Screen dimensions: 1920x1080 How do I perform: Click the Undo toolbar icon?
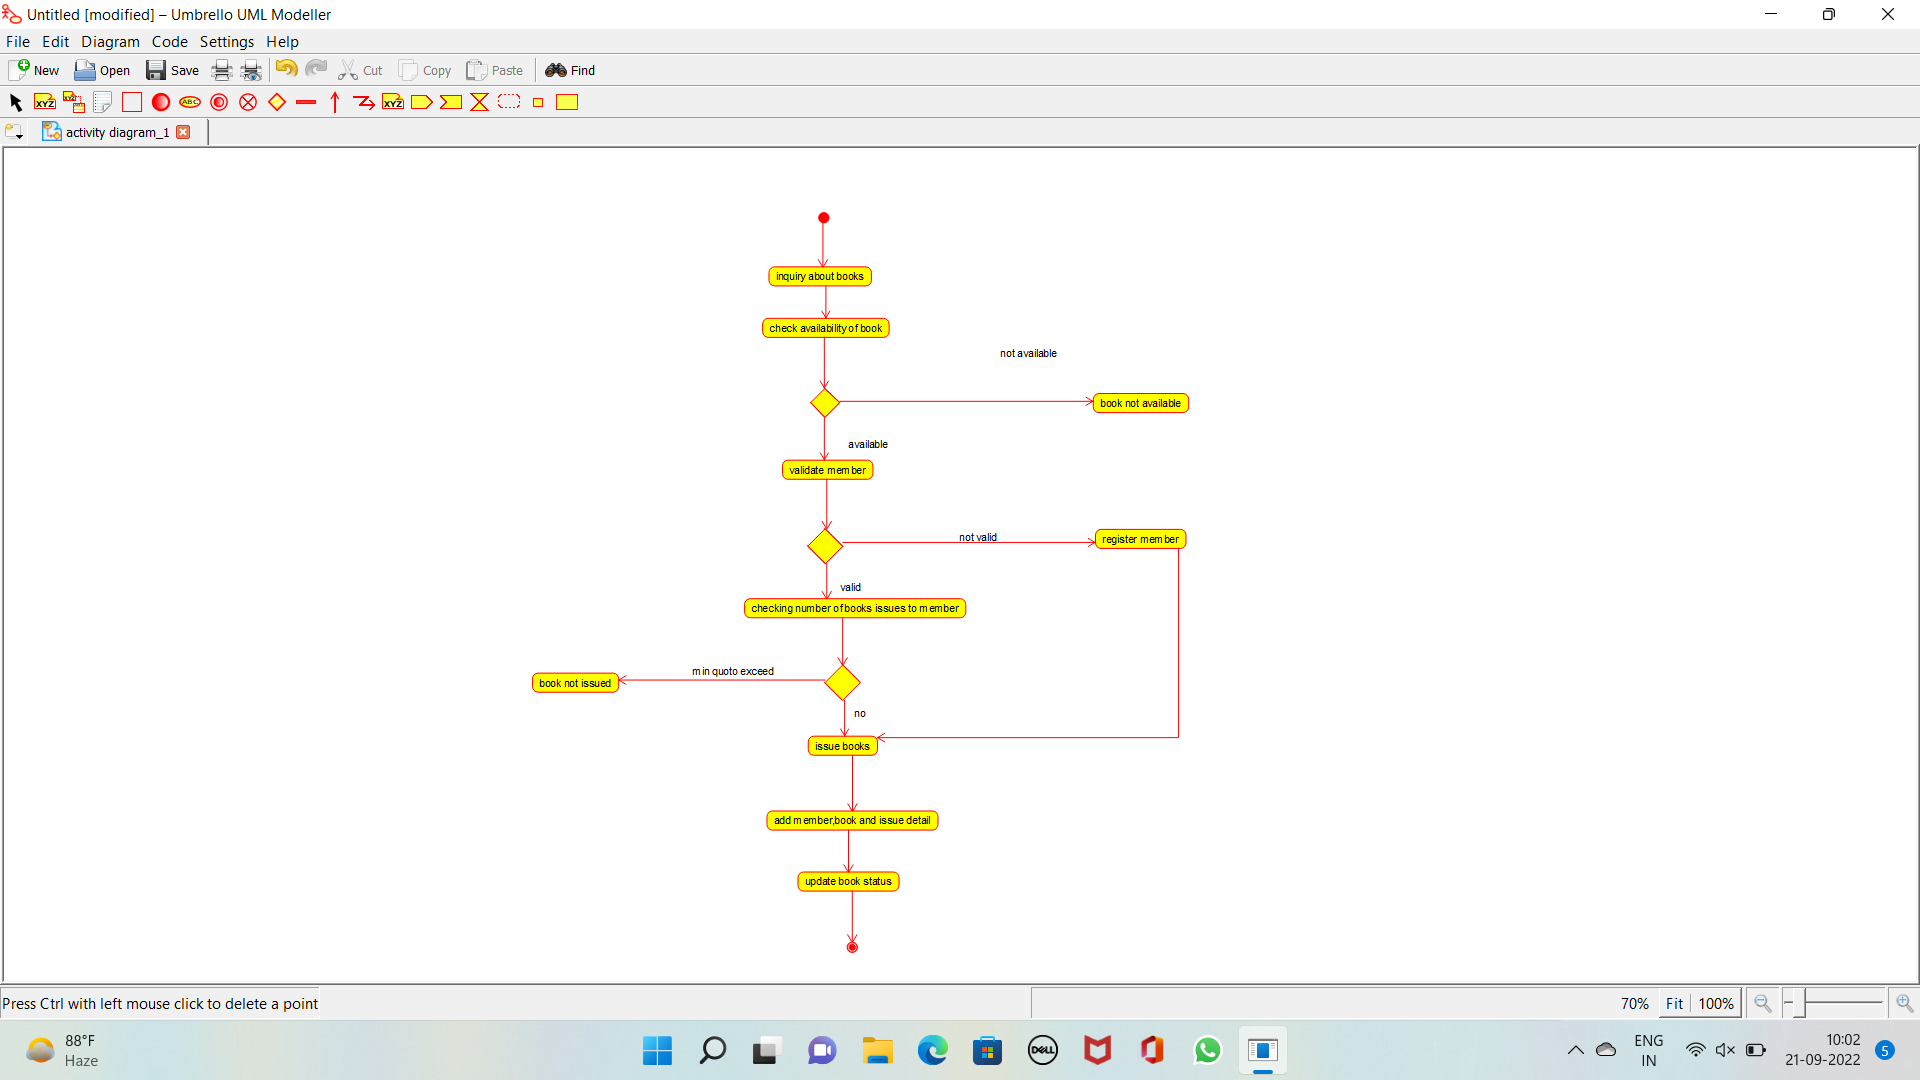(x=286, y=69)
